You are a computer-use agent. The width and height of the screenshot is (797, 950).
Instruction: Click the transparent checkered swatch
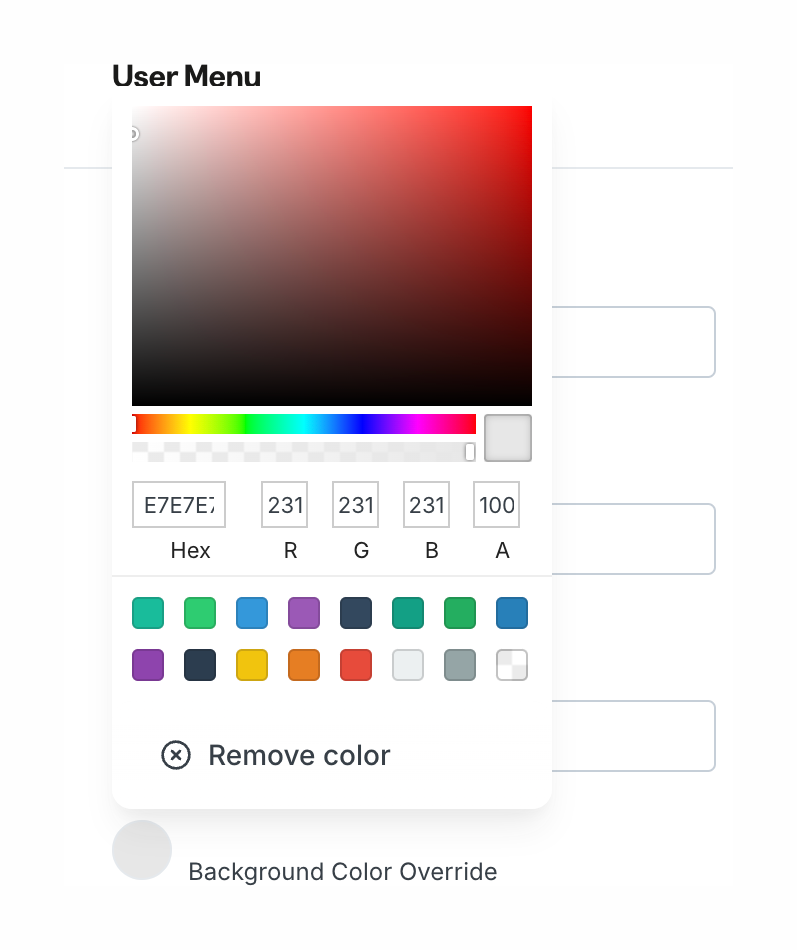point(512,665)
